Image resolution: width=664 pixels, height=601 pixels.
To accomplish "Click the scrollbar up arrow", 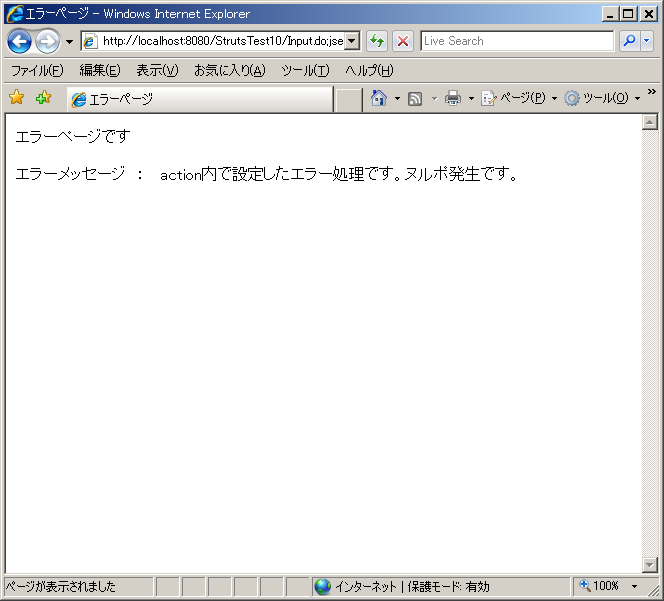I will coord(650,122).
